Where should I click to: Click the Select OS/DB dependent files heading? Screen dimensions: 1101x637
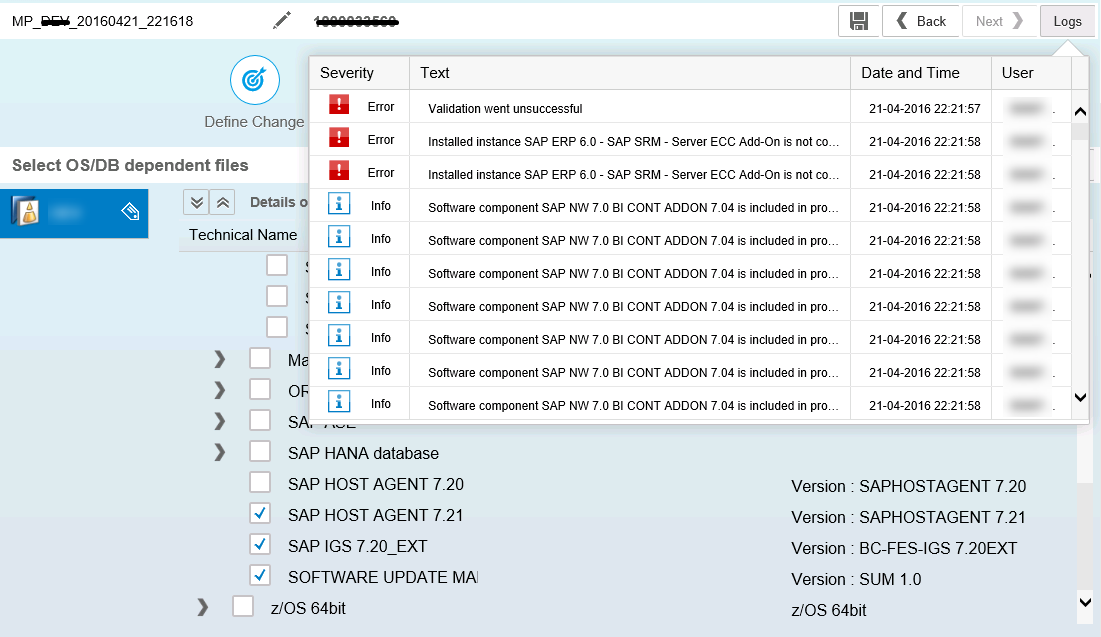tap(130, 166)
